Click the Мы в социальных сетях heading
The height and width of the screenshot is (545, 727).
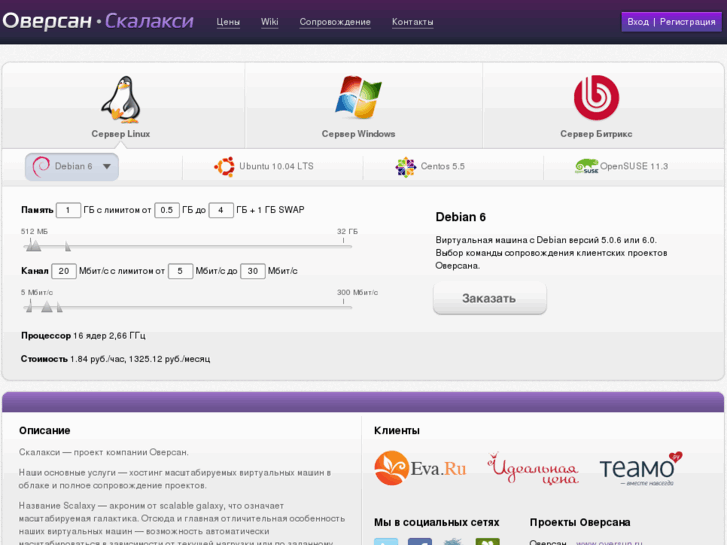[437, 522]
